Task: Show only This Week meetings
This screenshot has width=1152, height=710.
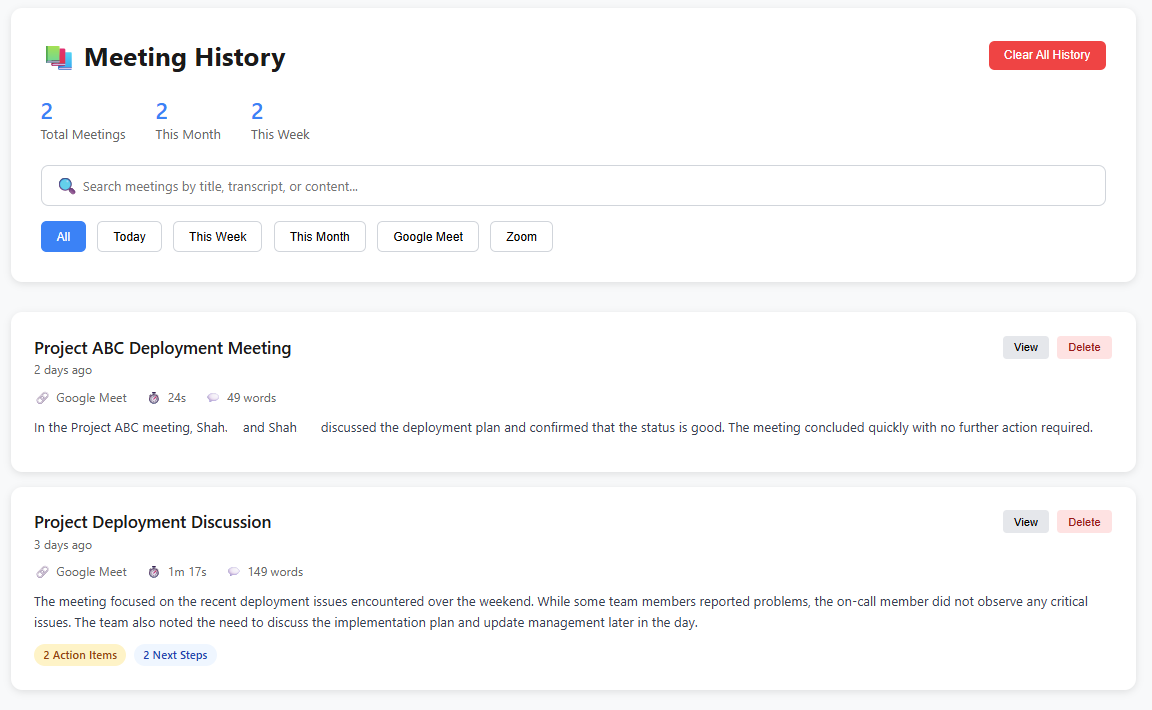Action: coord(217,237)
